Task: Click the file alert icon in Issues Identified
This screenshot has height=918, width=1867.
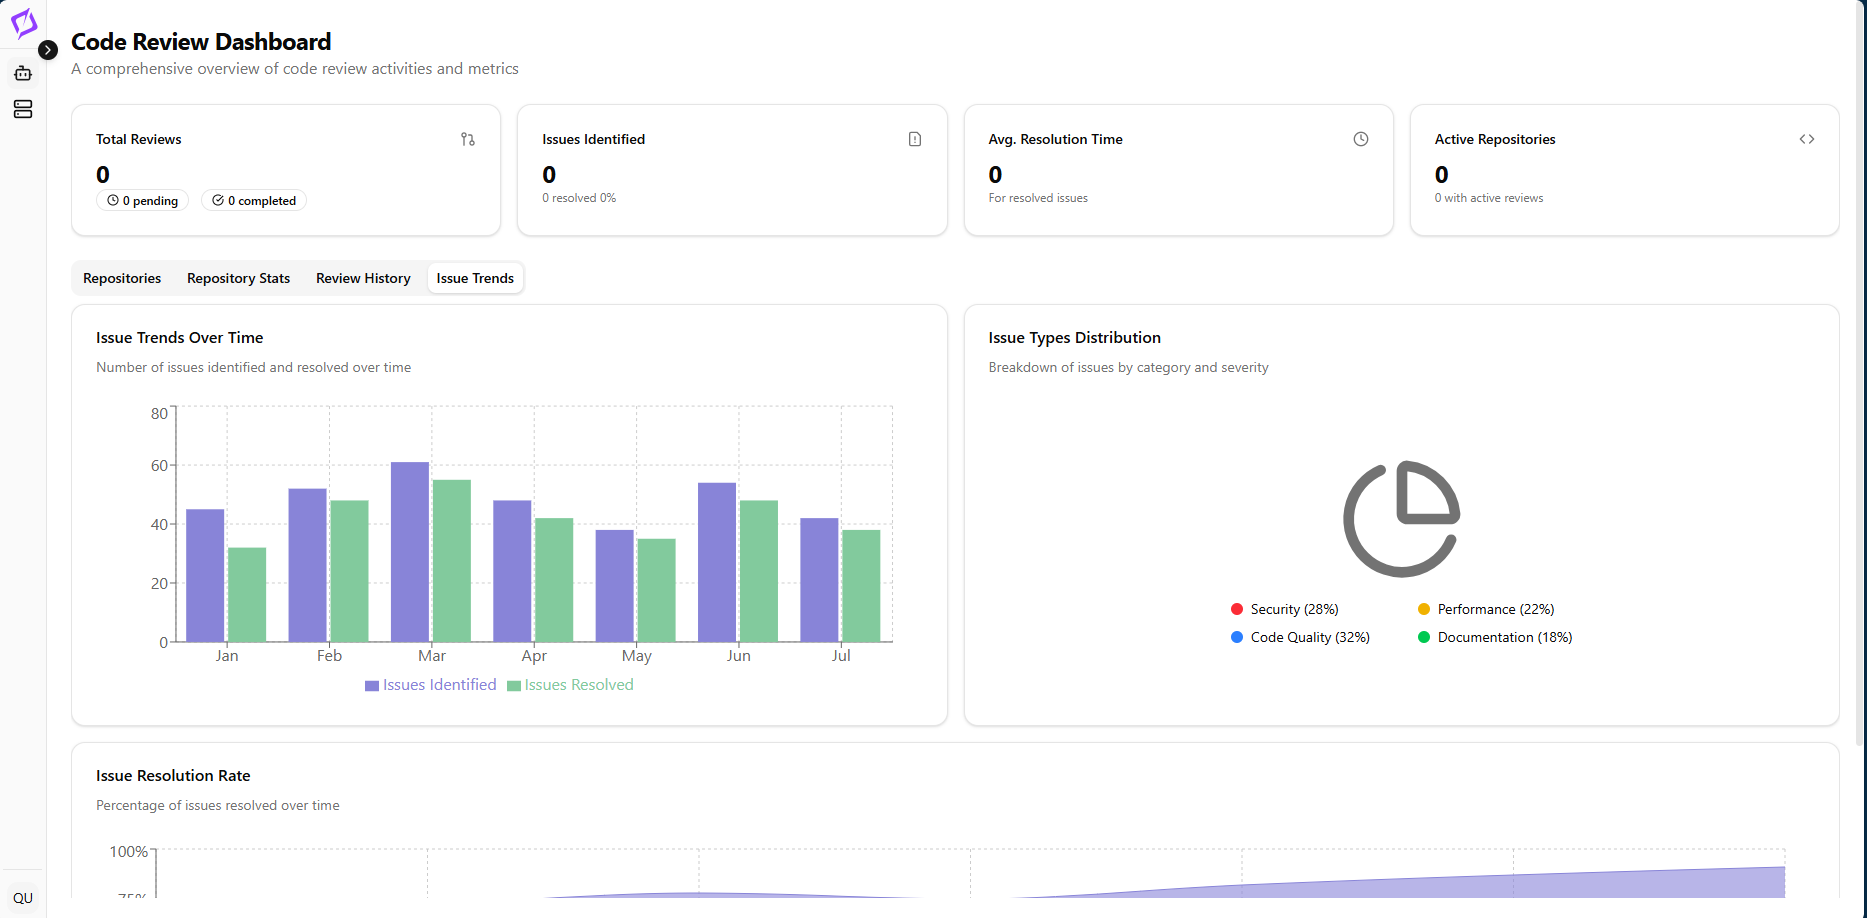Action: click(915, 139)
